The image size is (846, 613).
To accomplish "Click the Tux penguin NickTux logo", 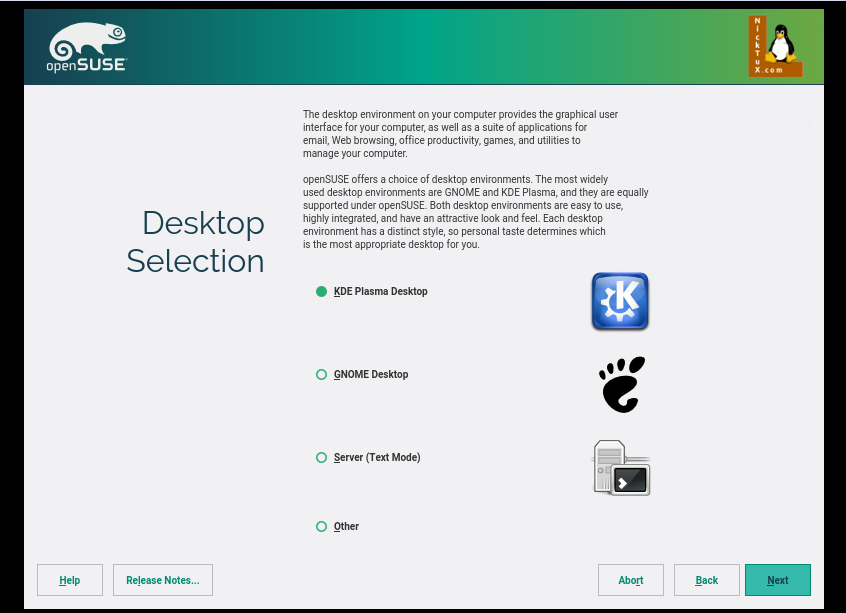I will pyautogui.click(x=775, y=46).
